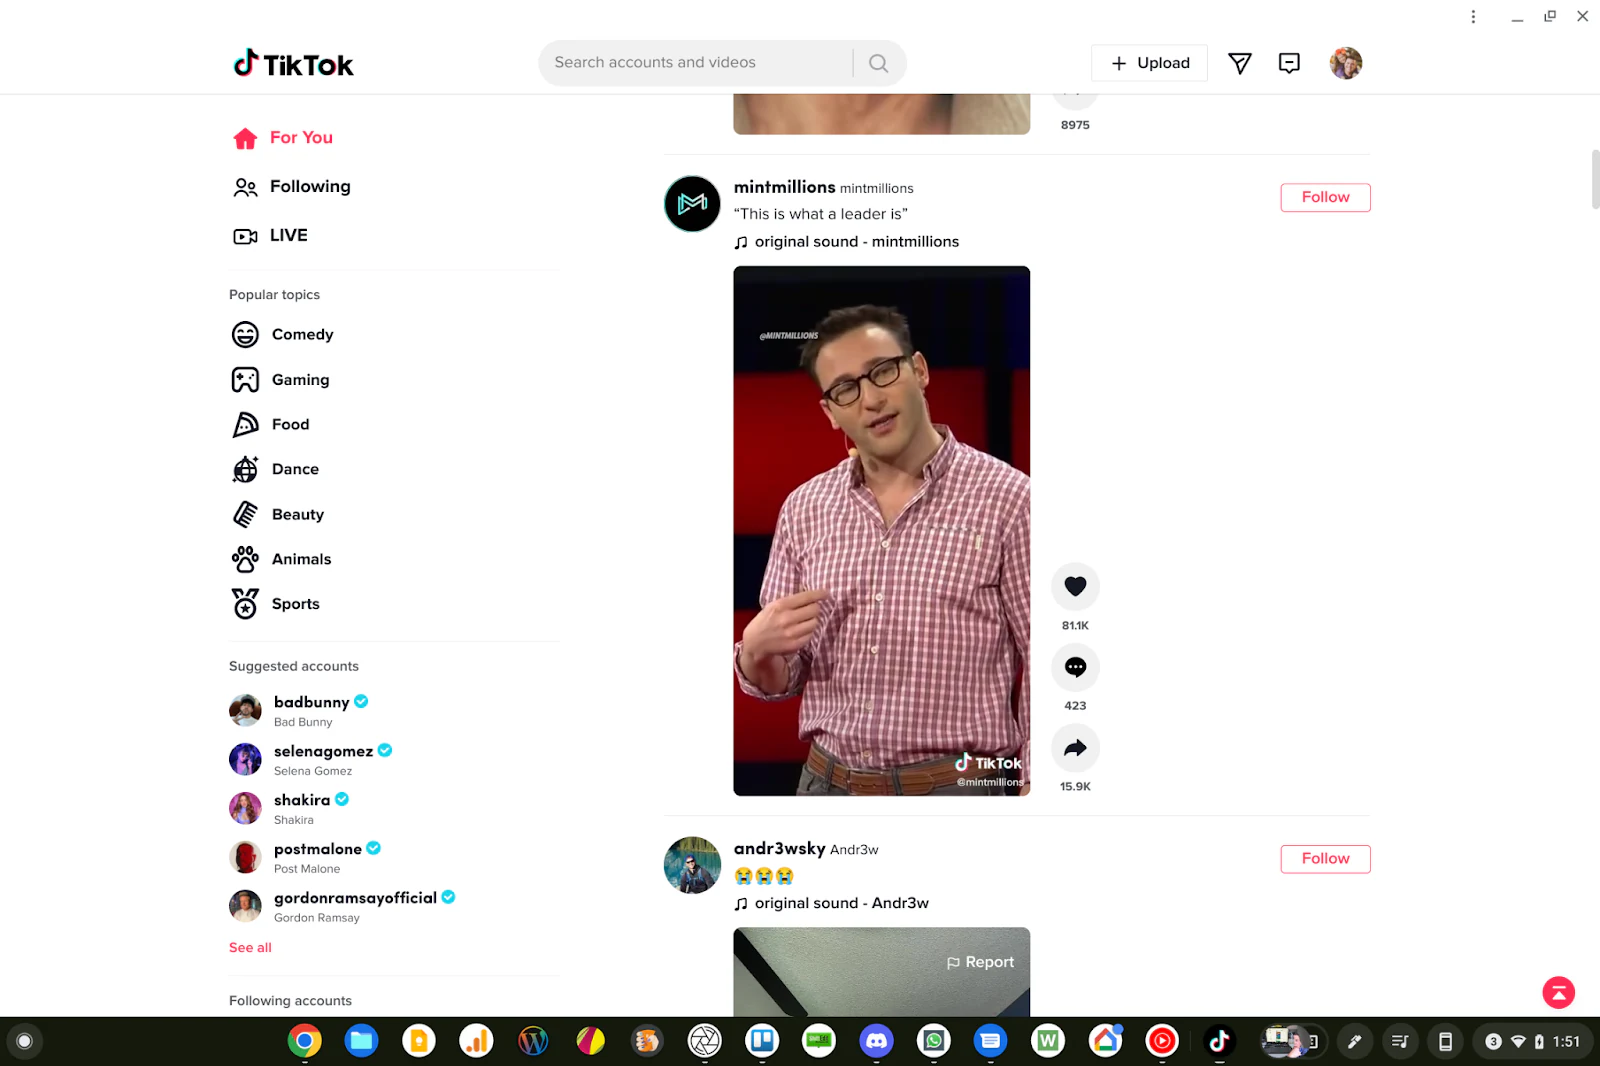Click the andr3wsky profile avatar
Viewport: 1600px width, 1066px height.
(x=692, y=865)
